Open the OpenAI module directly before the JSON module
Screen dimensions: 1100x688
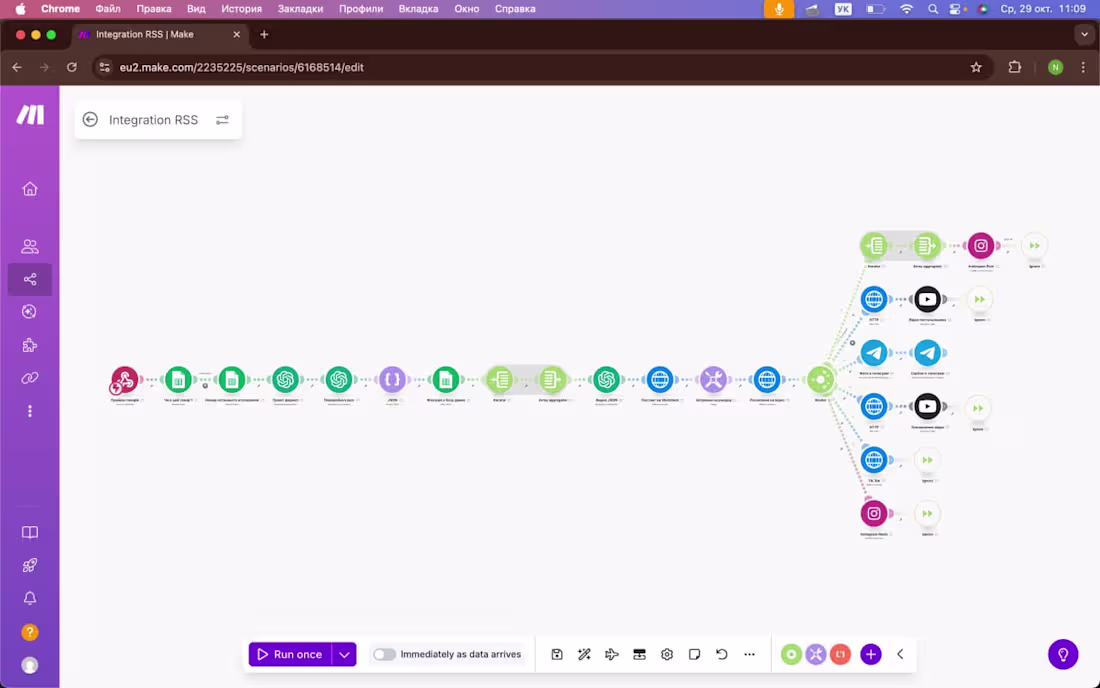[339, 379]
